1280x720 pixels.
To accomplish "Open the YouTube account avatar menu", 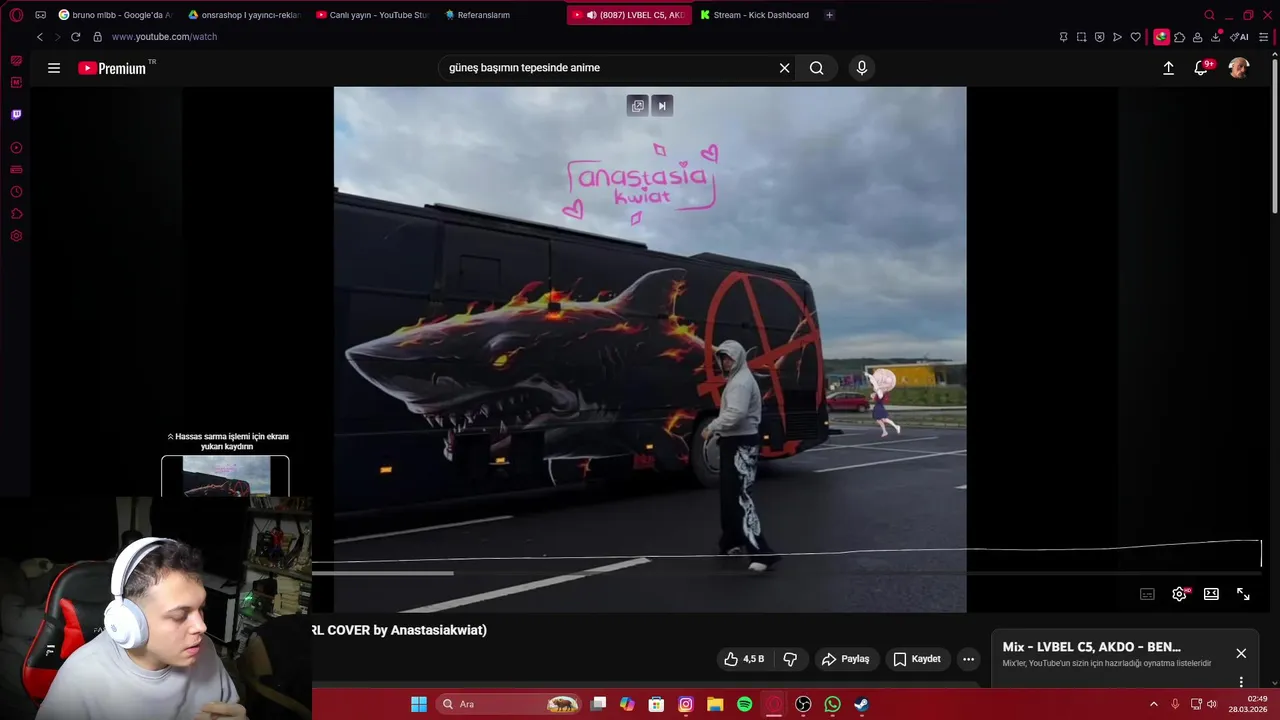I will click(x=1239, y=68).
